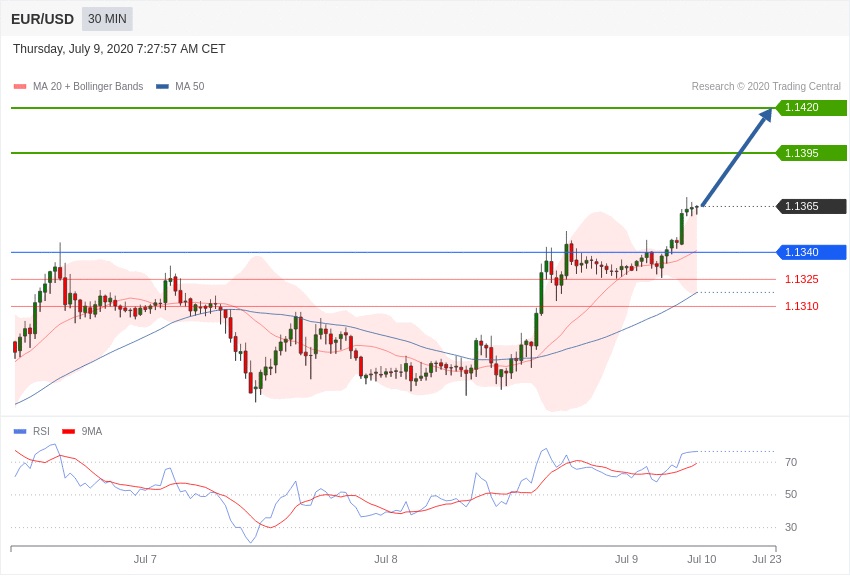Click the 1.1325 red support price label
The width and height of the screenshot is (850, 576).
[x=801, y=279]
